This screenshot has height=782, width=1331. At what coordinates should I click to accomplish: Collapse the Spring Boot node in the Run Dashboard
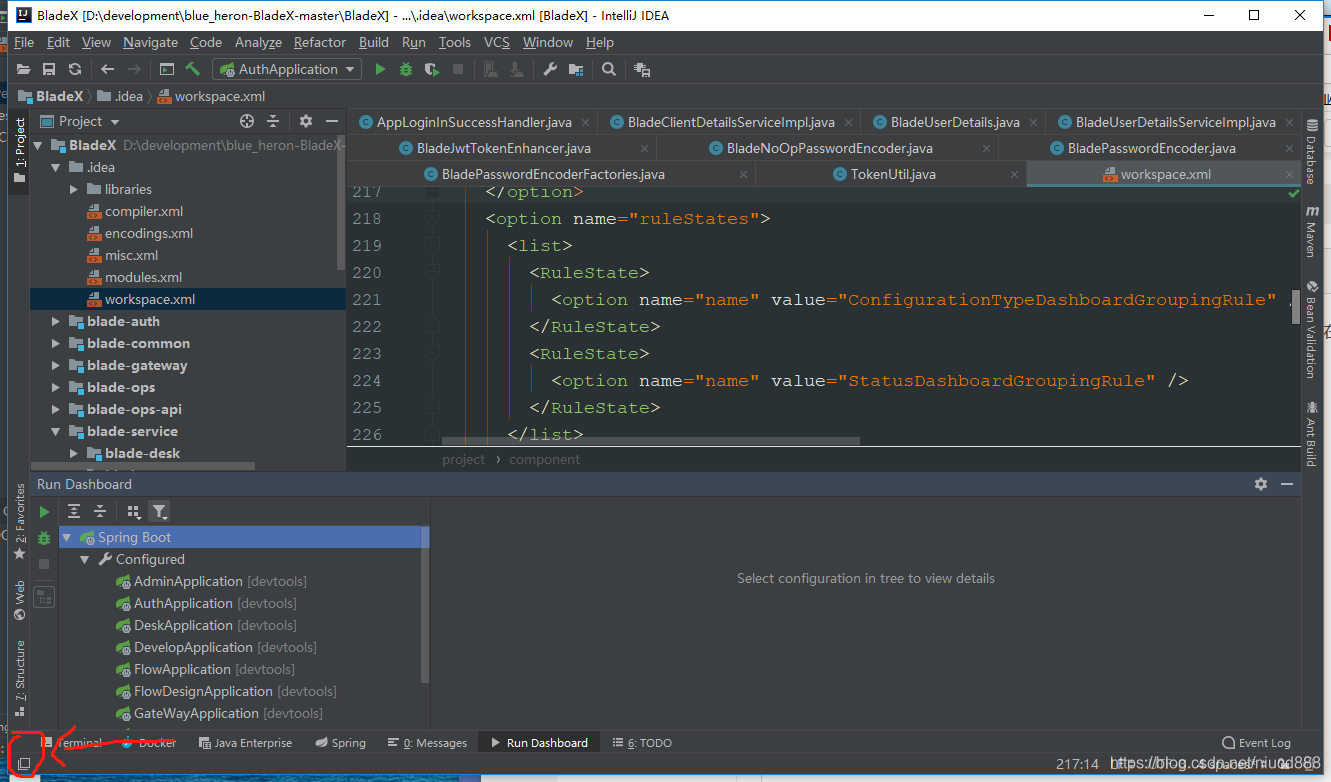(x=67, y=538)
